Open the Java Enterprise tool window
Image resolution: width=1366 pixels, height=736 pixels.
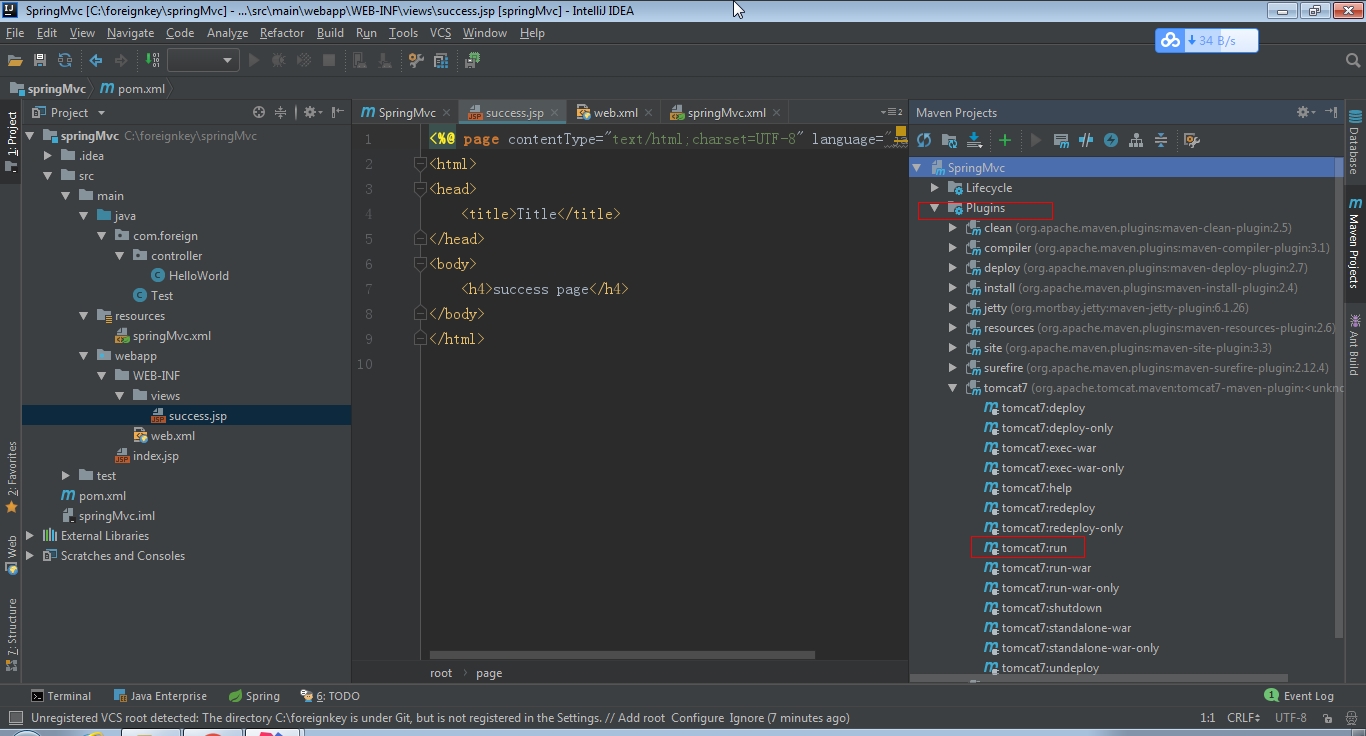click(x=160, y=696)
